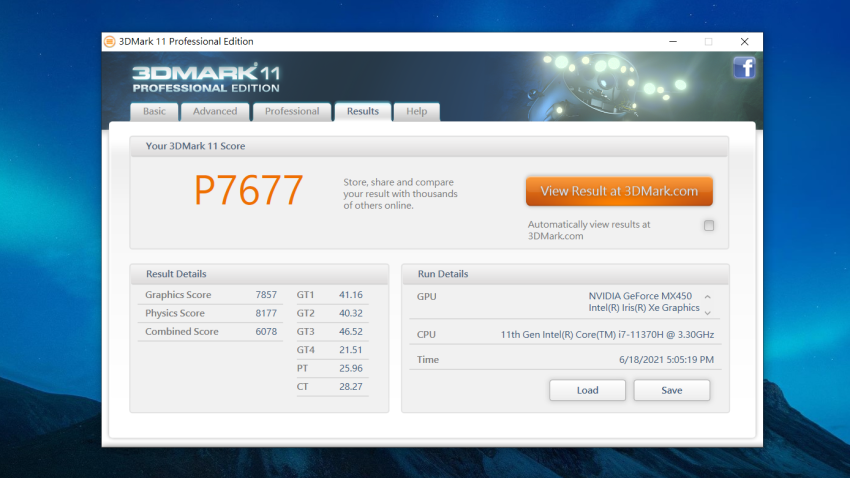This screenshot has height=478, width=850.
Task: Minimize the 3DMark 11 window
Action: click(x=673, y=42)
